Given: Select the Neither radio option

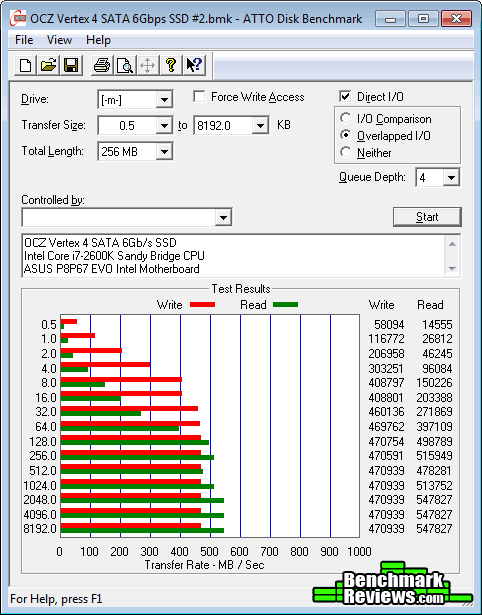Looking at the screenshot, I should pyautogui.click(x=346, y=152).
